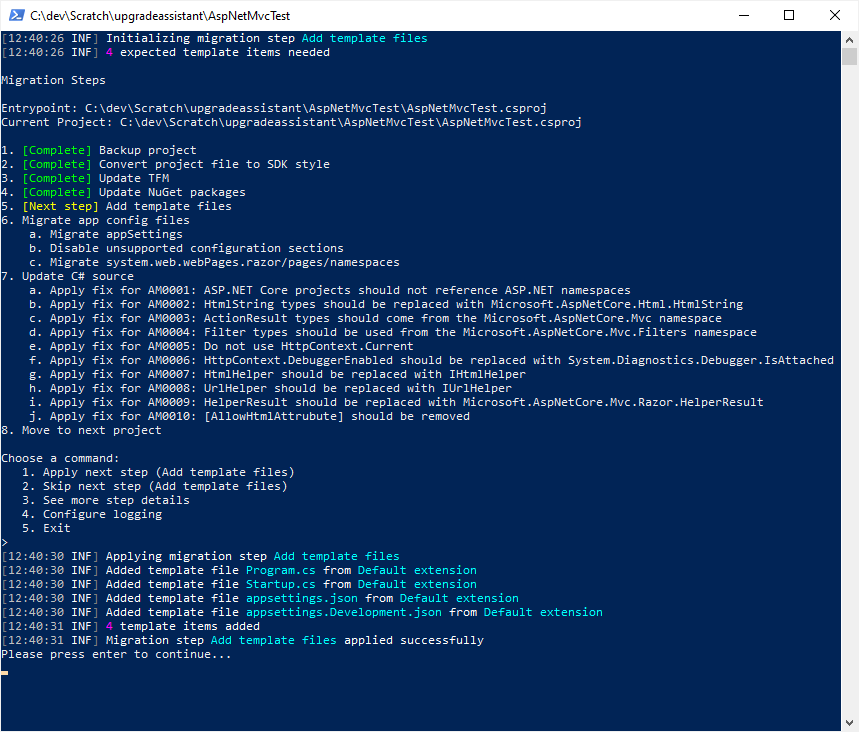The image size is (859, 732).
Task: Click the scrollbar up arrow
Action: pos(851,37)
